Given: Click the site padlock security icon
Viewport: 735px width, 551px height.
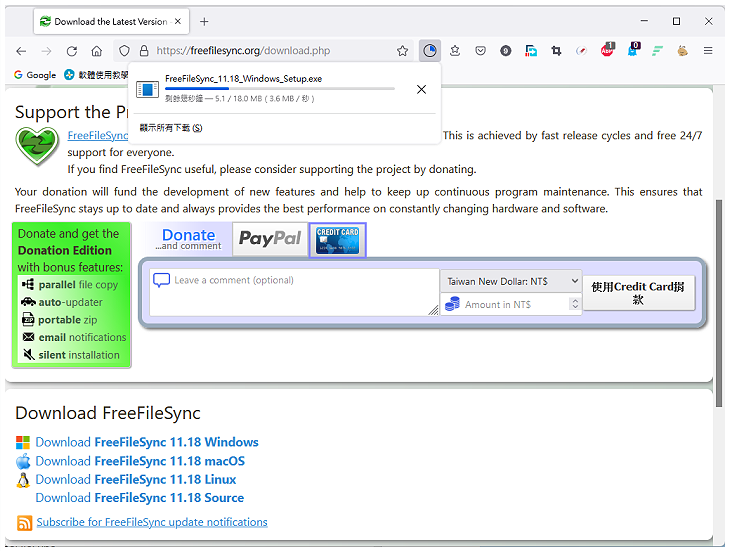Looking at the screenshot, I should click(144, 51).
